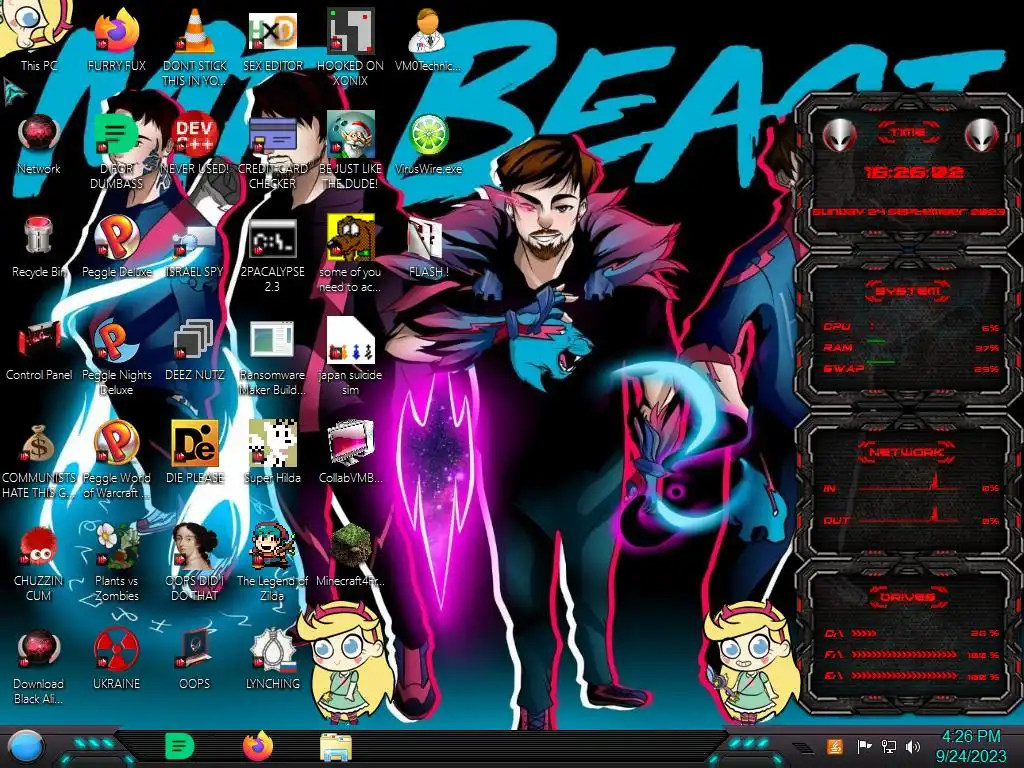The width and height of the screenshot is (1024, 768).
Task: Open the LYNCHING noose shortcut icon
Action: [x=272, y=649]
